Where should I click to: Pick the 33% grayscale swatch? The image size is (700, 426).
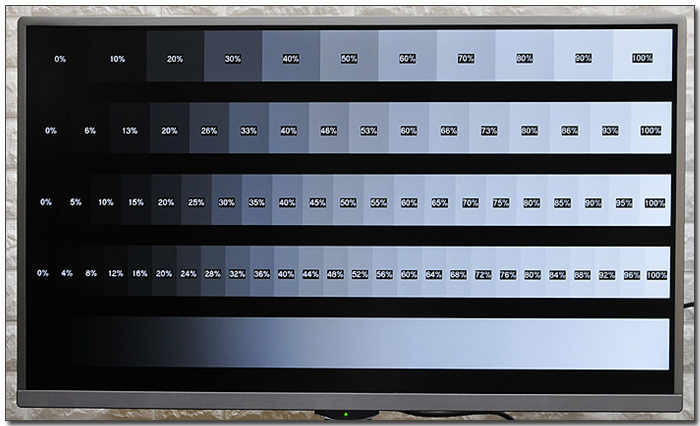point(249,130)
